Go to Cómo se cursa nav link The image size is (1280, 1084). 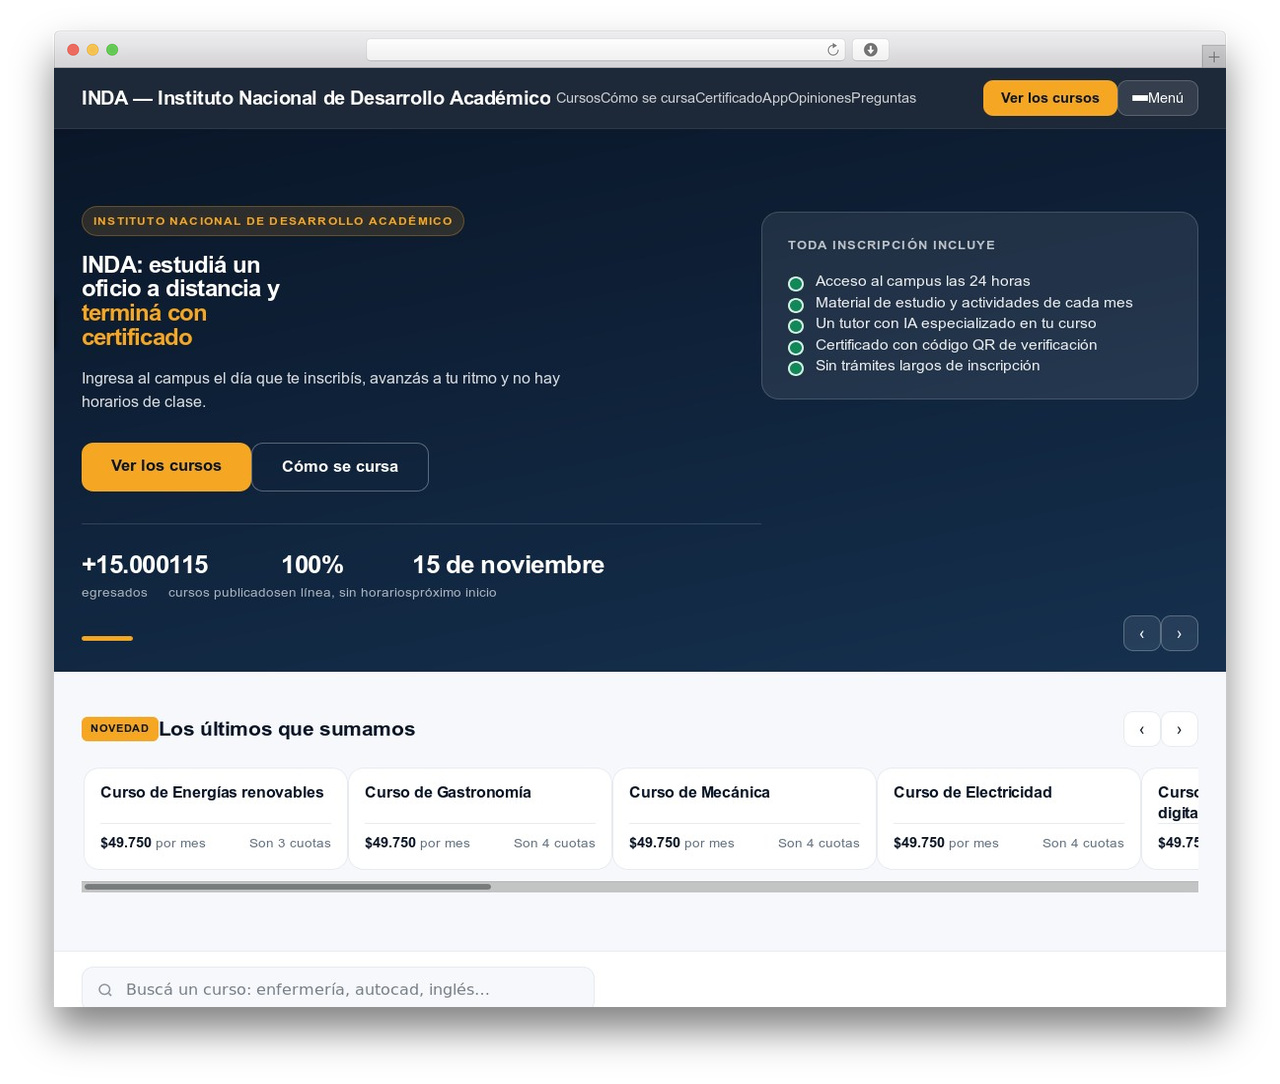click(648, 98)
